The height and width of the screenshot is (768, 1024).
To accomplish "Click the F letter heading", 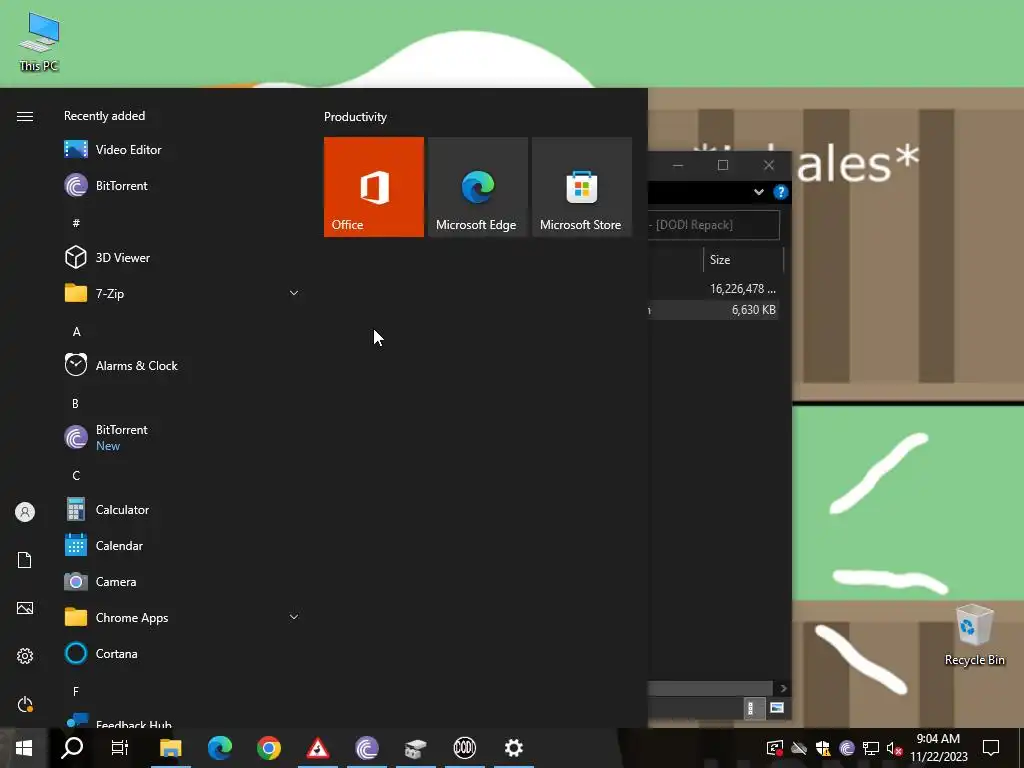I will coord(76,691).
